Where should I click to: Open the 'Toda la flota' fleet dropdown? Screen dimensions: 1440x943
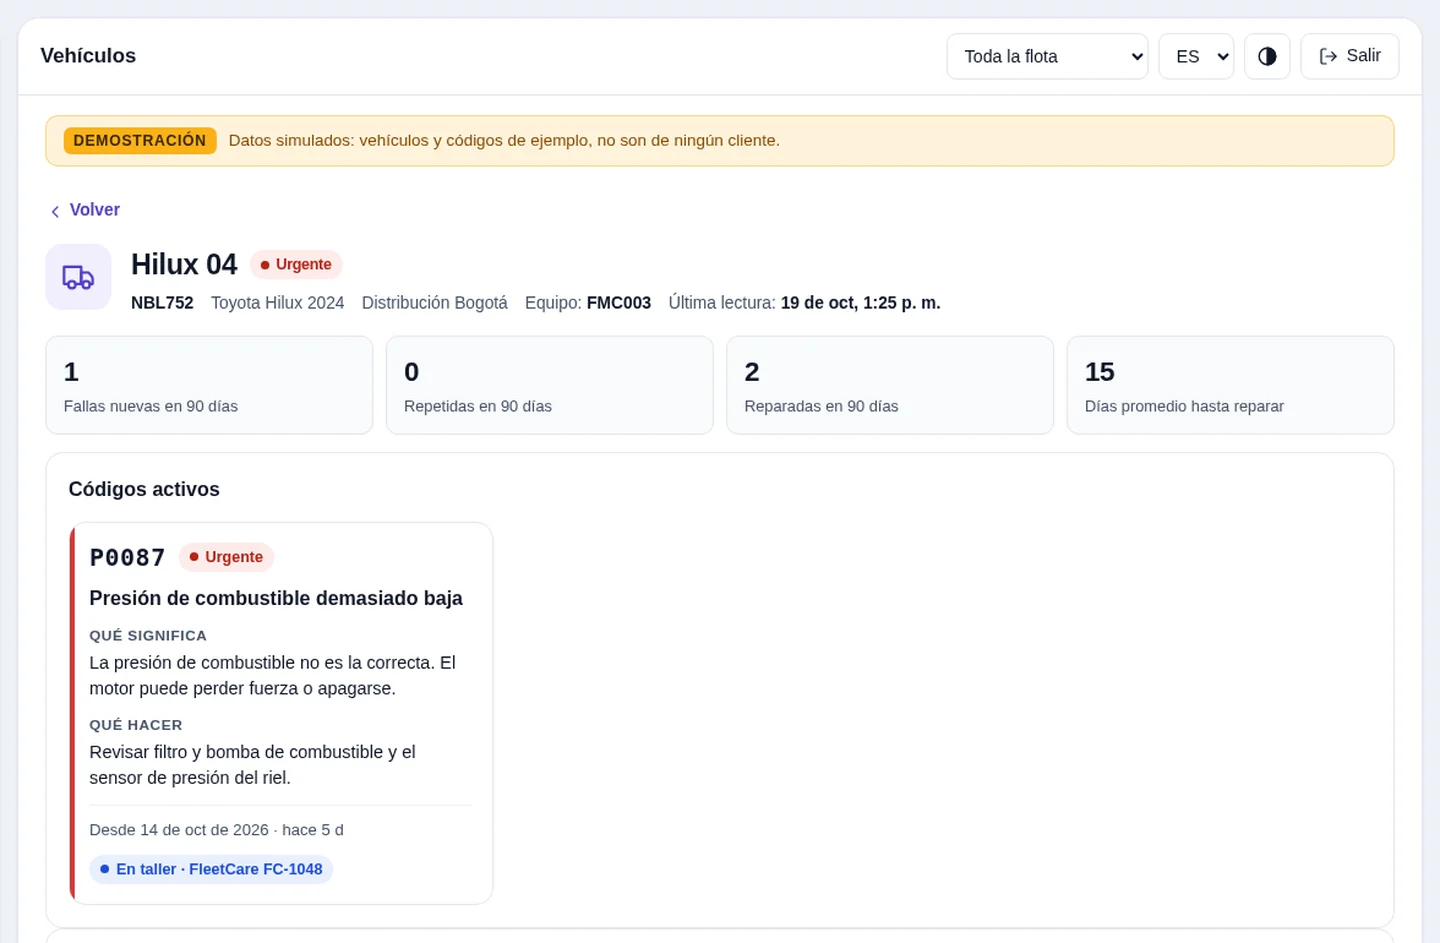(1047, 56)
